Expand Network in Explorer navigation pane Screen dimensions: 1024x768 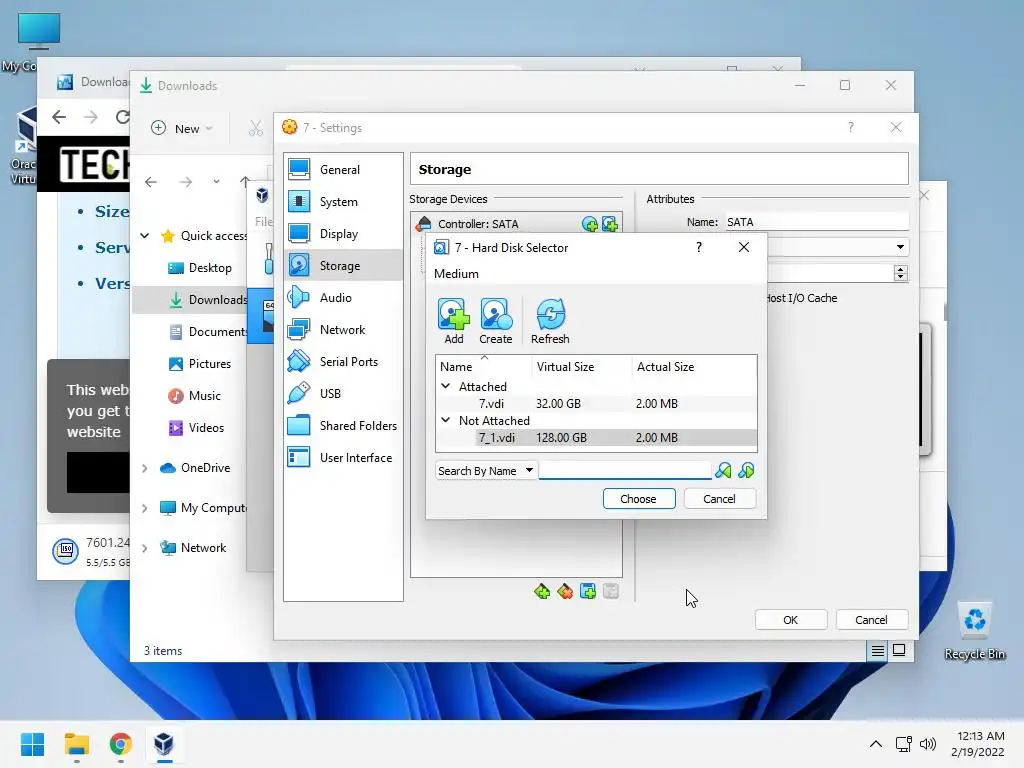tap(145, 548)
